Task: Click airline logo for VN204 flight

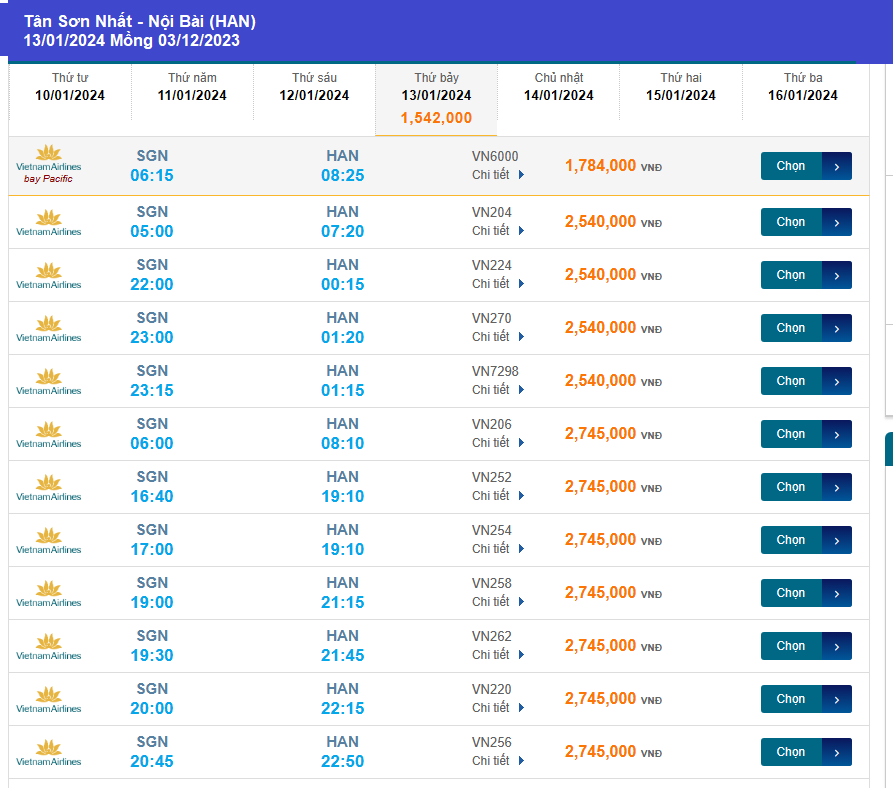Action: click(x=48, y=222)
